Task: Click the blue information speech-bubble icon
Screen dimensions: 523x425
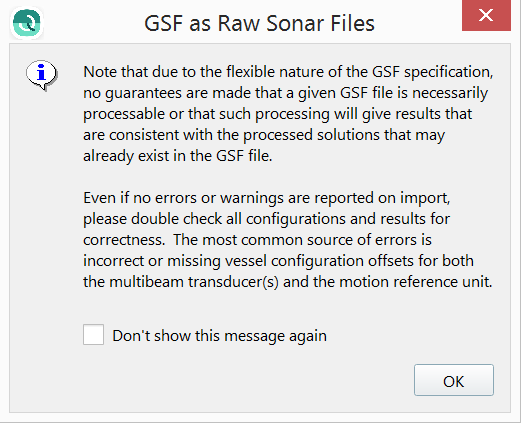Action: click(42, 75)
